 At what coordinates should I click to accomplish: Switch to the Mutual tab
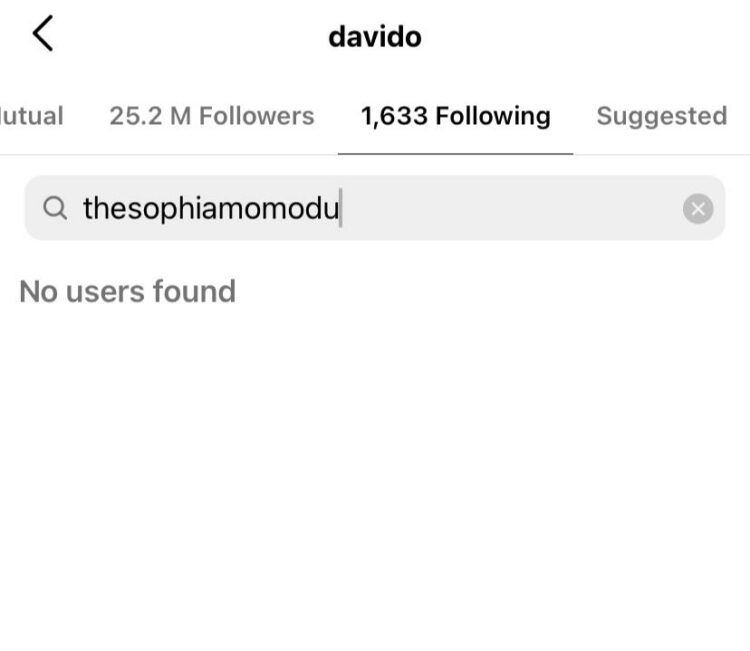tap(32, 116)
